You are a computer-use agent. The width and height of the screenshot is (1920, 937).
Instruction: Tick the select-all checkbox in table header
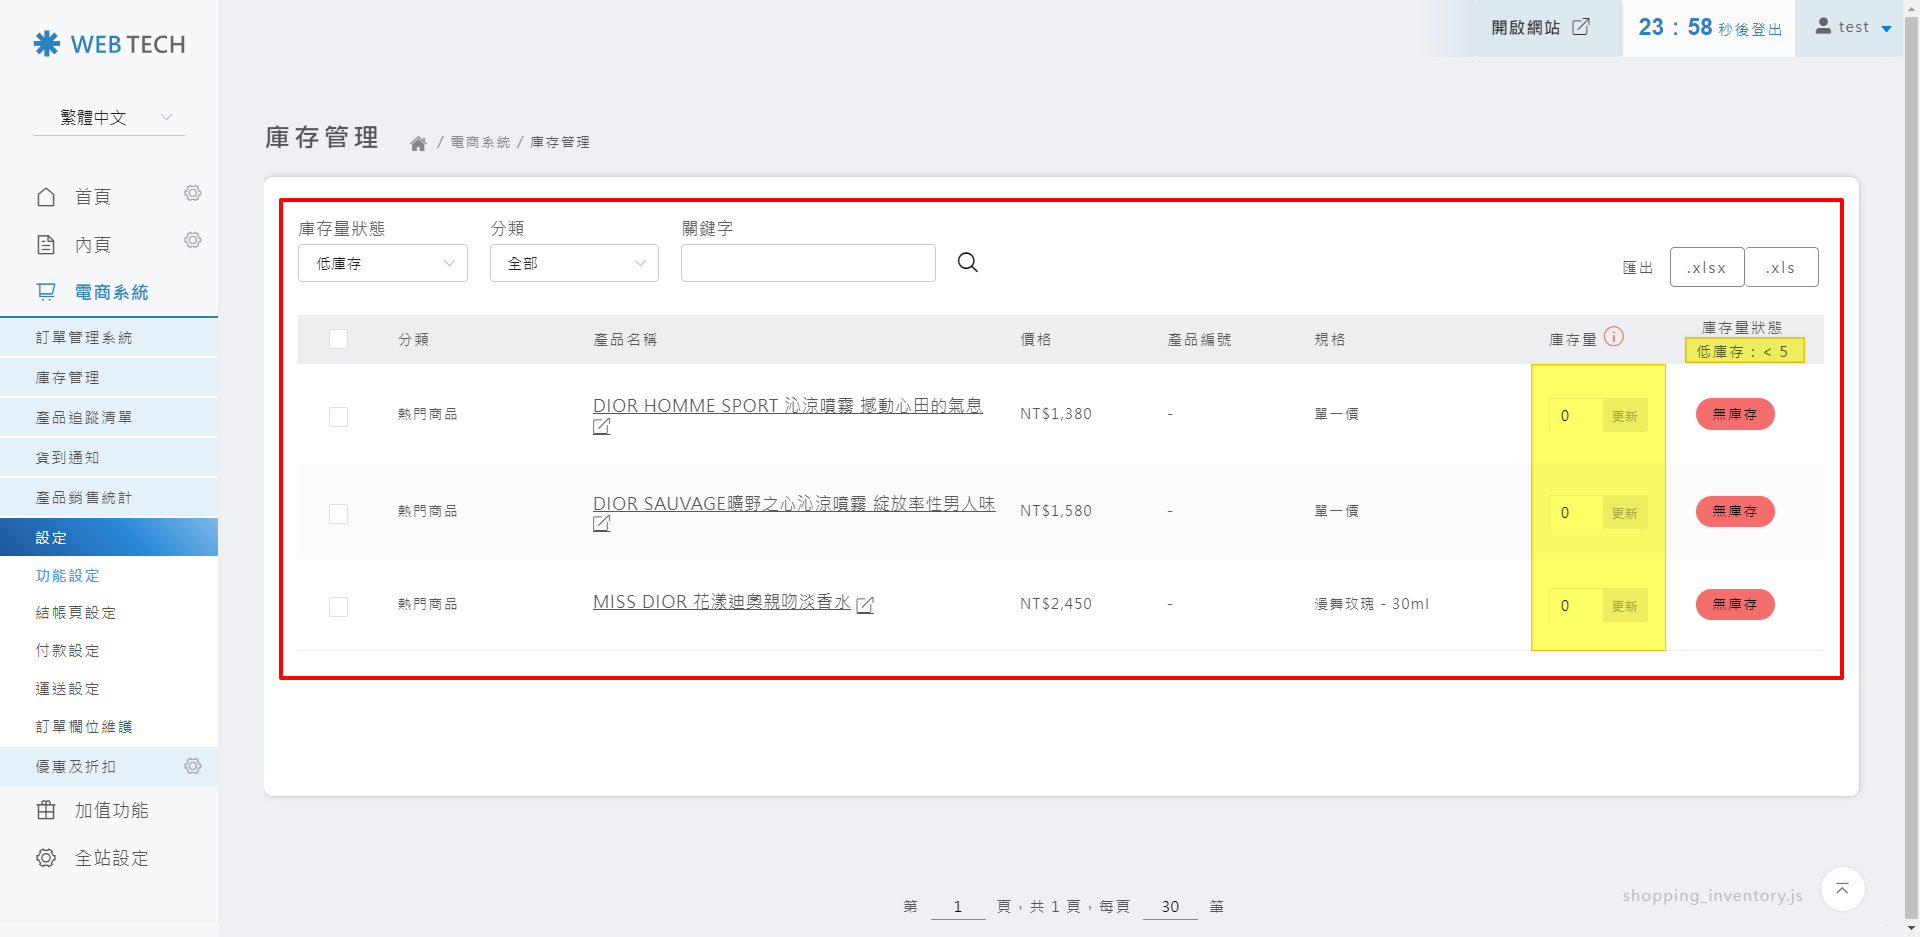click(x=339, y=339)
